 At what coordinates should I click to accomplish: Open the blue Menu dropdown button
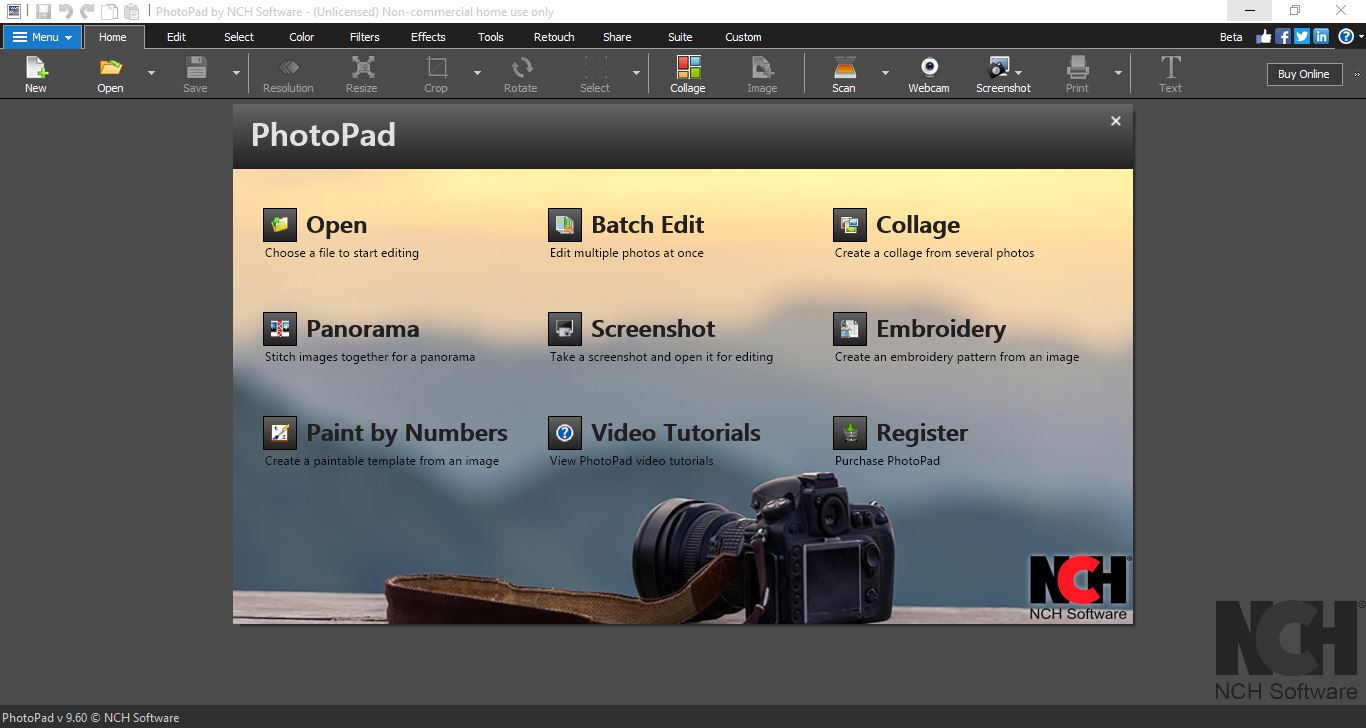(42, 37)
